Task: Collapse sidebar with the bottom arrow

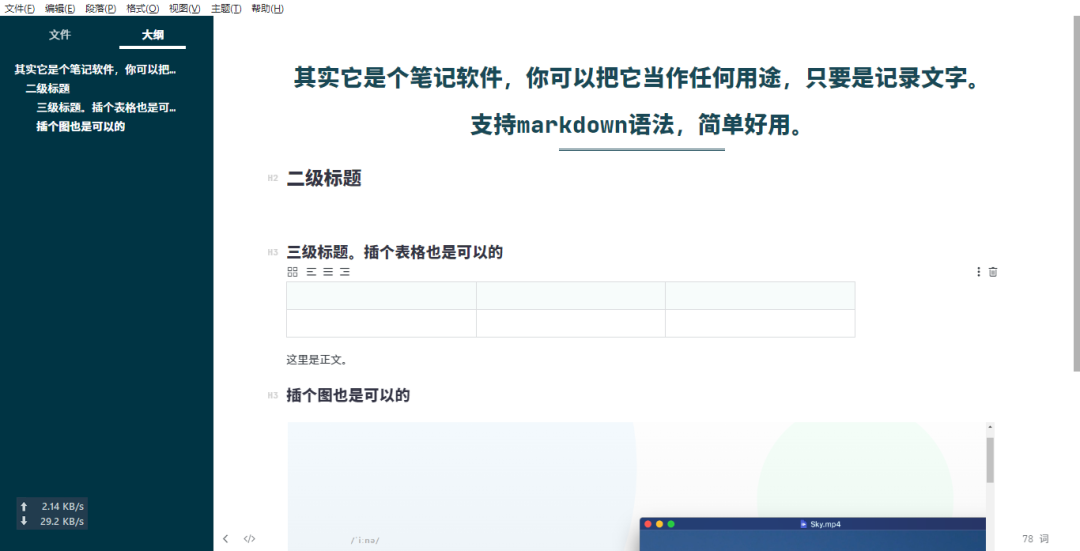Action: (225, 539)
